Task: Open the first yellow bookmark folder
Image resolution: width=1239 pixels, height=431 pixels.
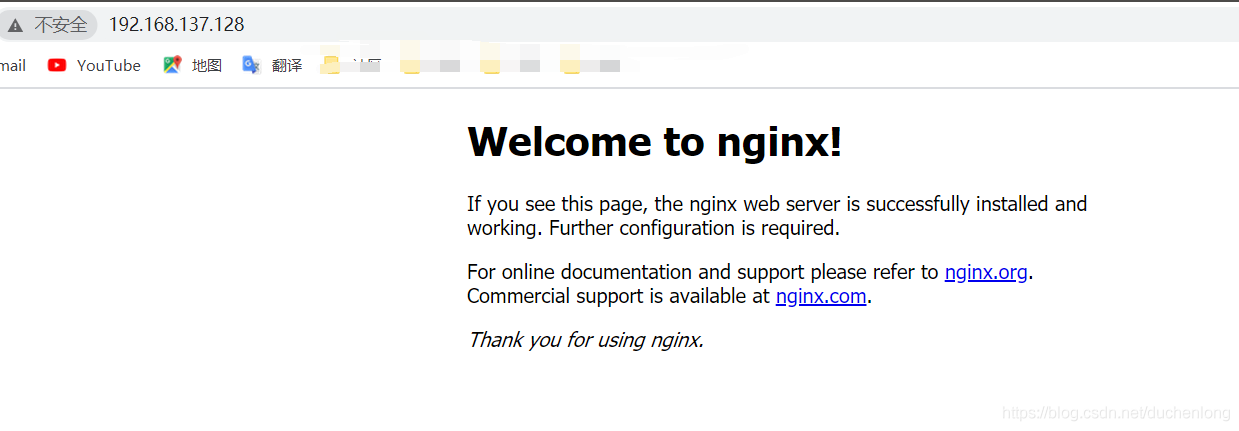Action: (330, 65)
